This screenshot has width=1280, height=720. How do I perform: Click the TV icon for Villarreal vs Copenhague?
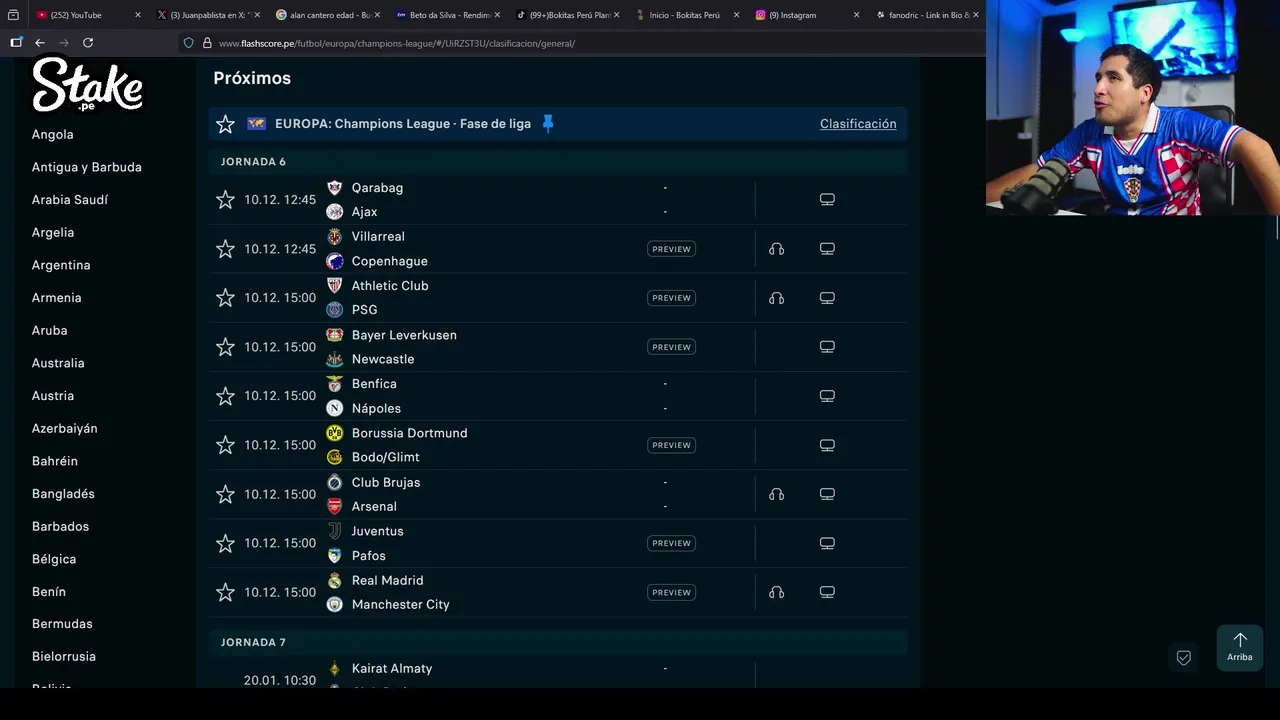tap(827, 249)
